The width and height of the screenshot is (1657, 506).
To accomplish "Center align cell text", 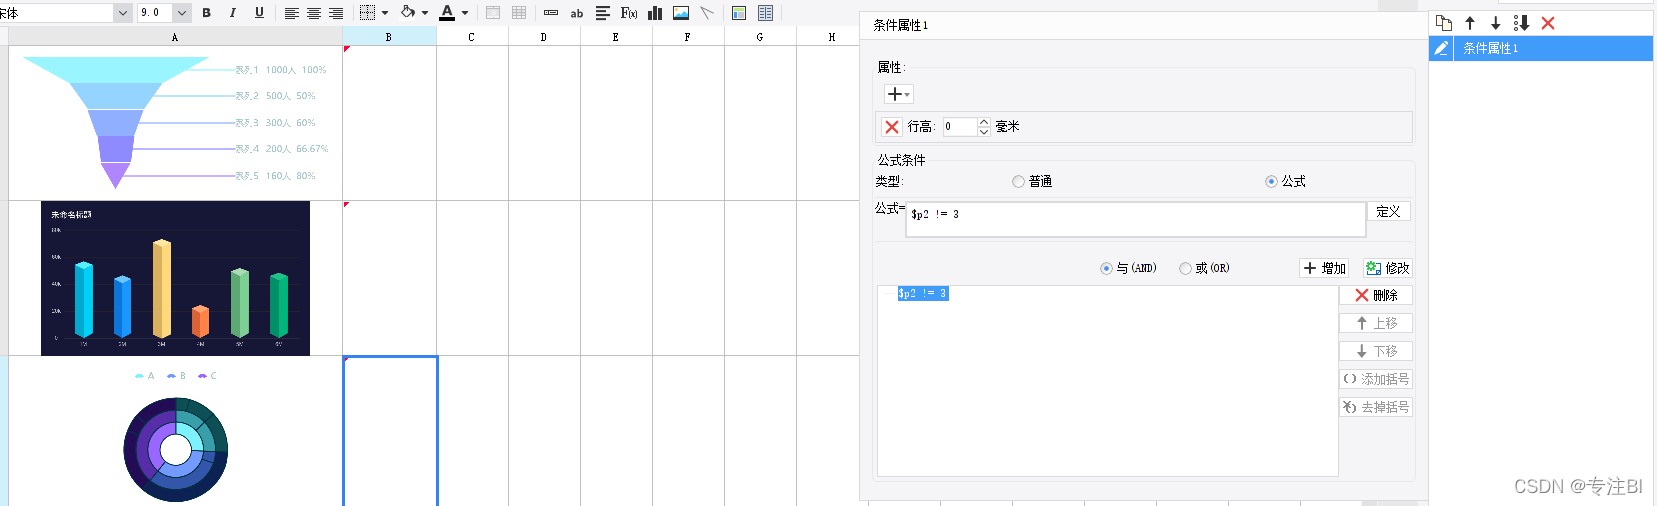I will point(314,13).
